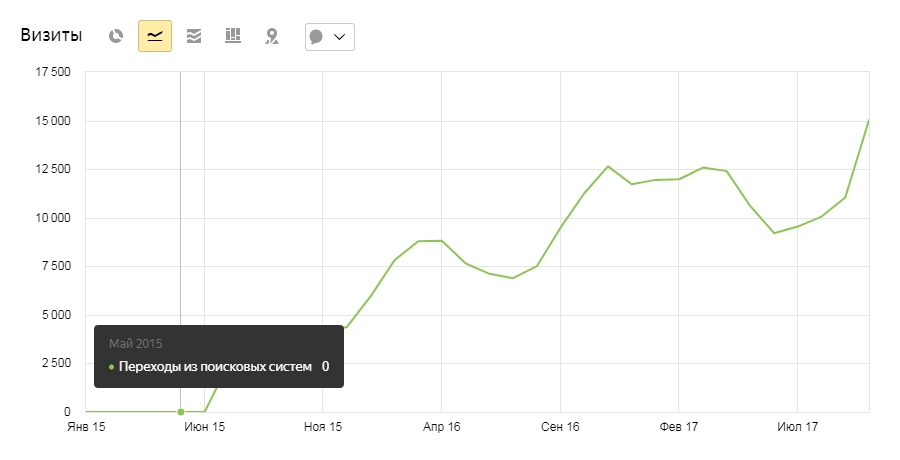Viewport: 900px width, 460px height.
Task: Click the 10 000 y-axis value
Action: pos(53,218)
